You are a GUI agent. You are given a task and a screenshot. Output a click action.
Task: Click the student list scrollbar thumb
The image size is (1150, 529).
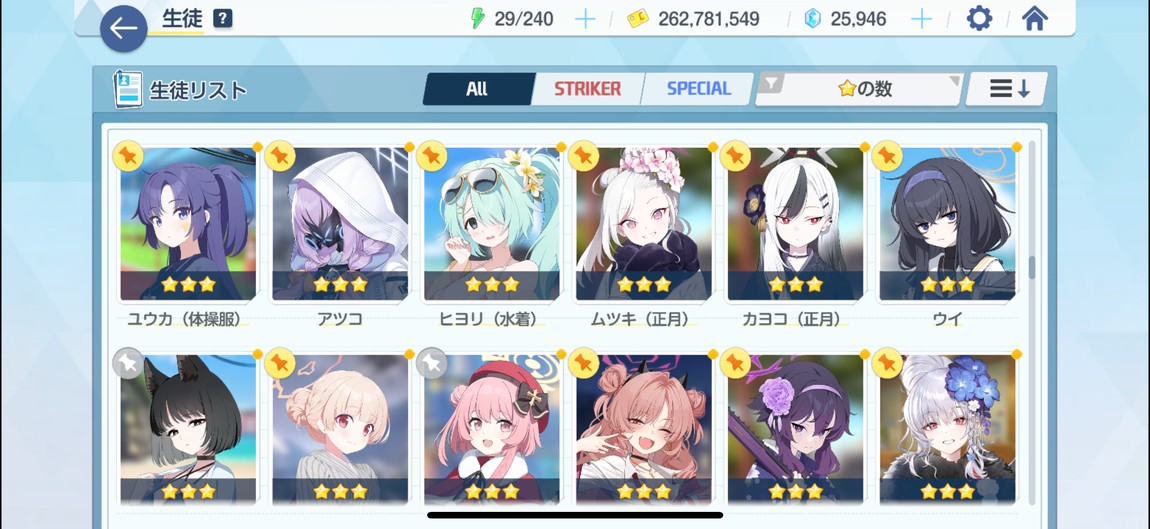[1031, 268]
